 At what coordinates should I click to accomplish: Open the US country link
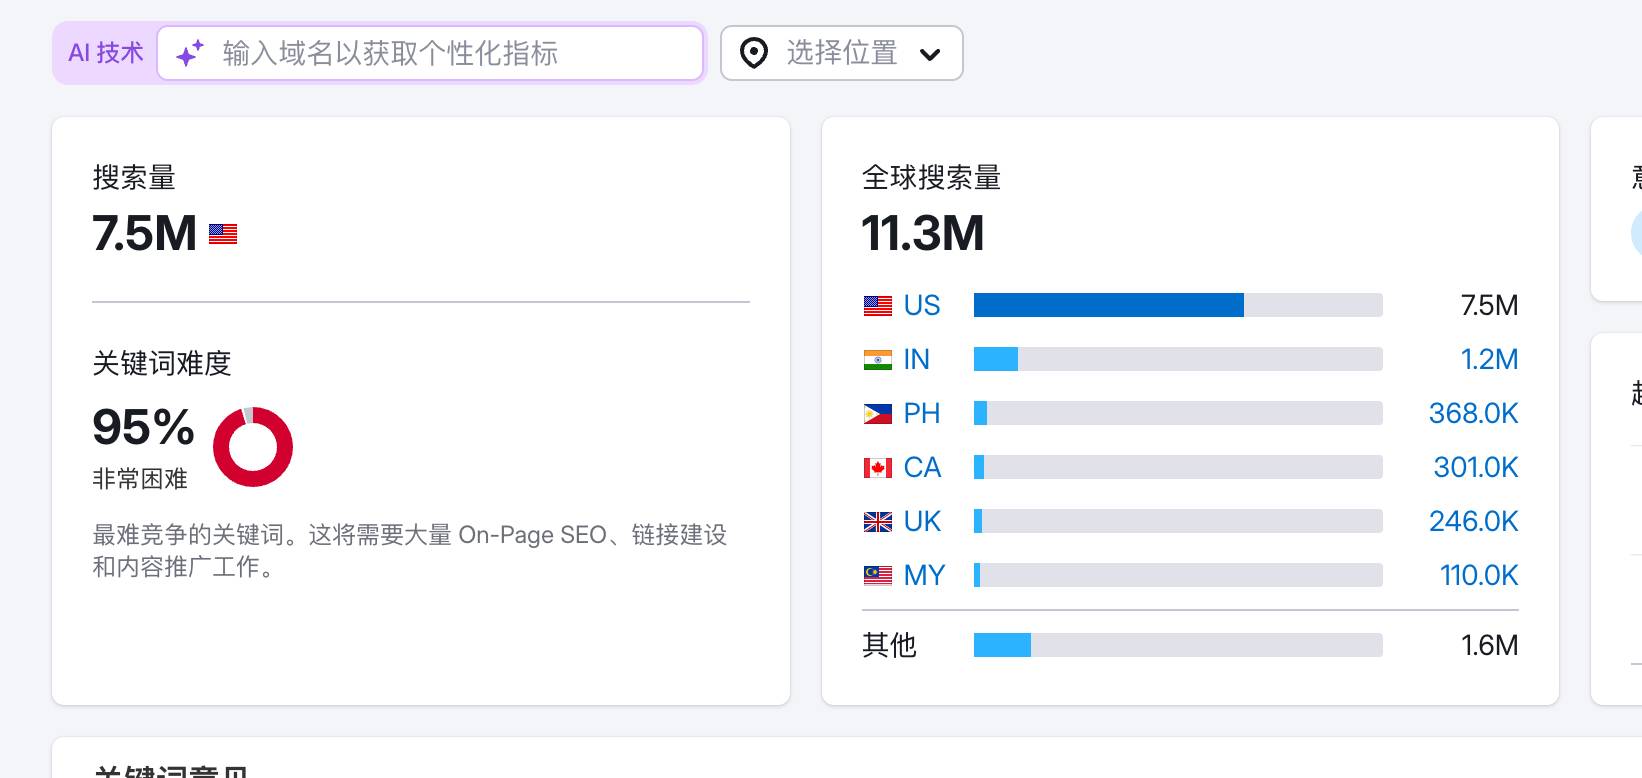point(922,305)
